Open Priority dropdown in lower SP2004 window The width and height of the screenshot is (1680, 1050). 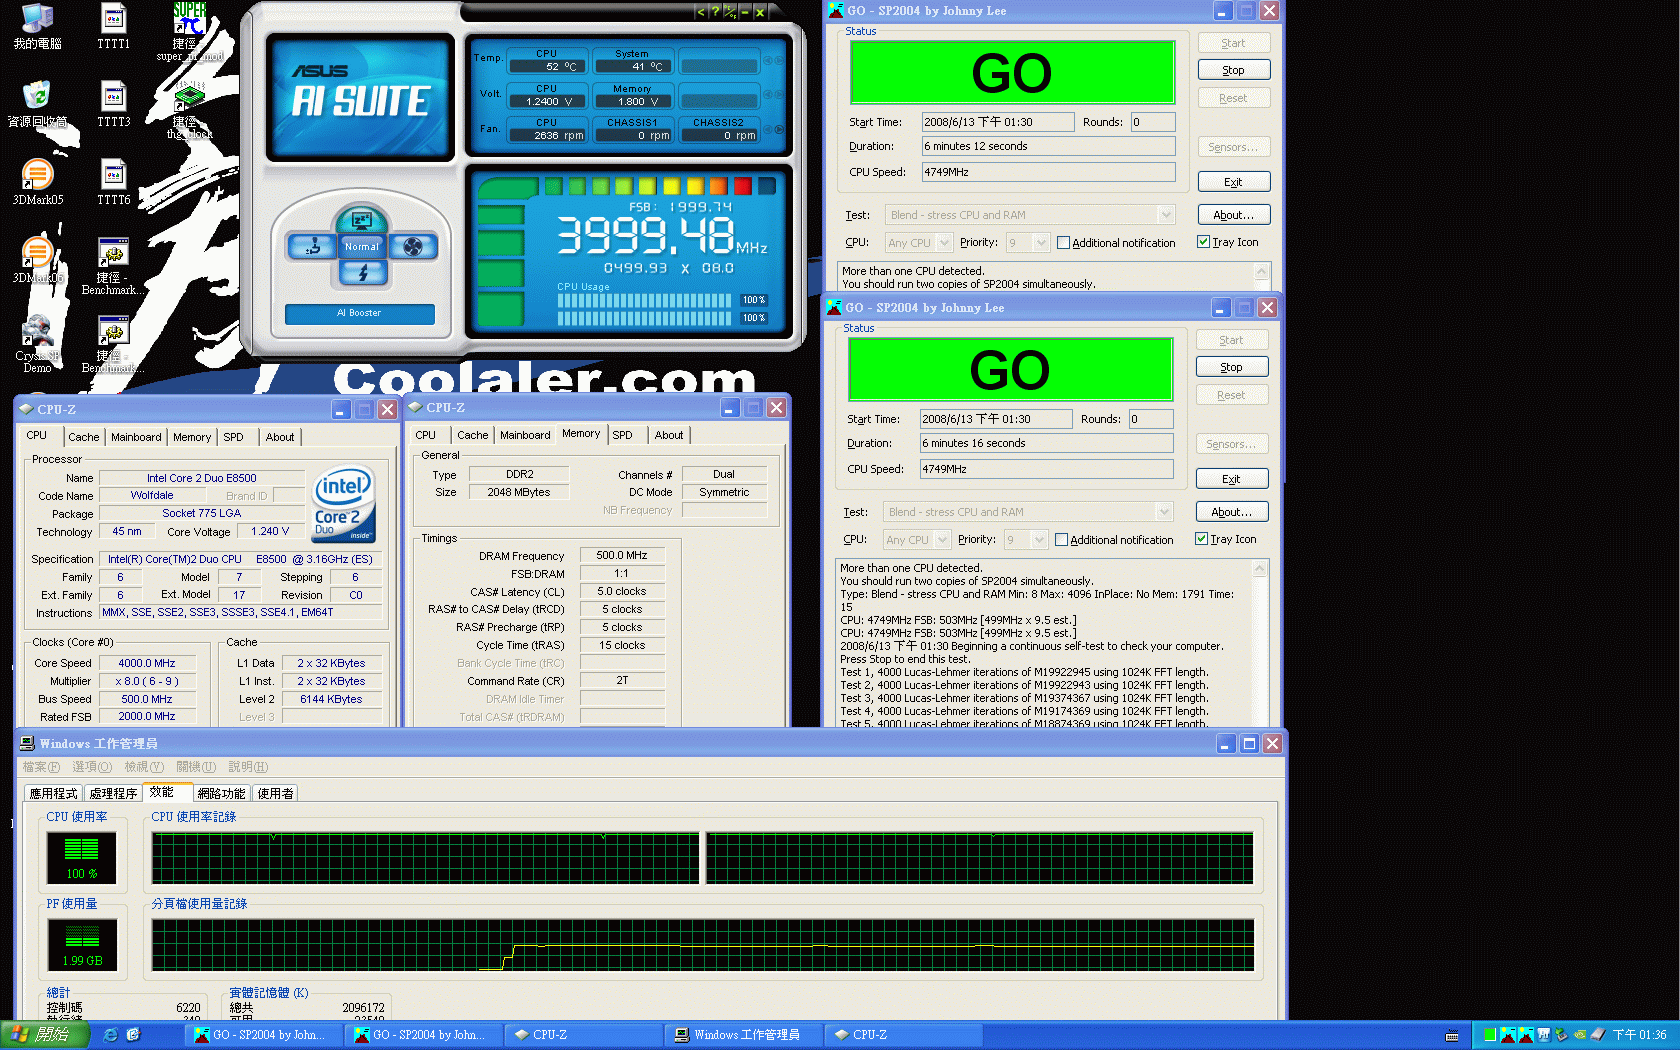(1039, 540)
